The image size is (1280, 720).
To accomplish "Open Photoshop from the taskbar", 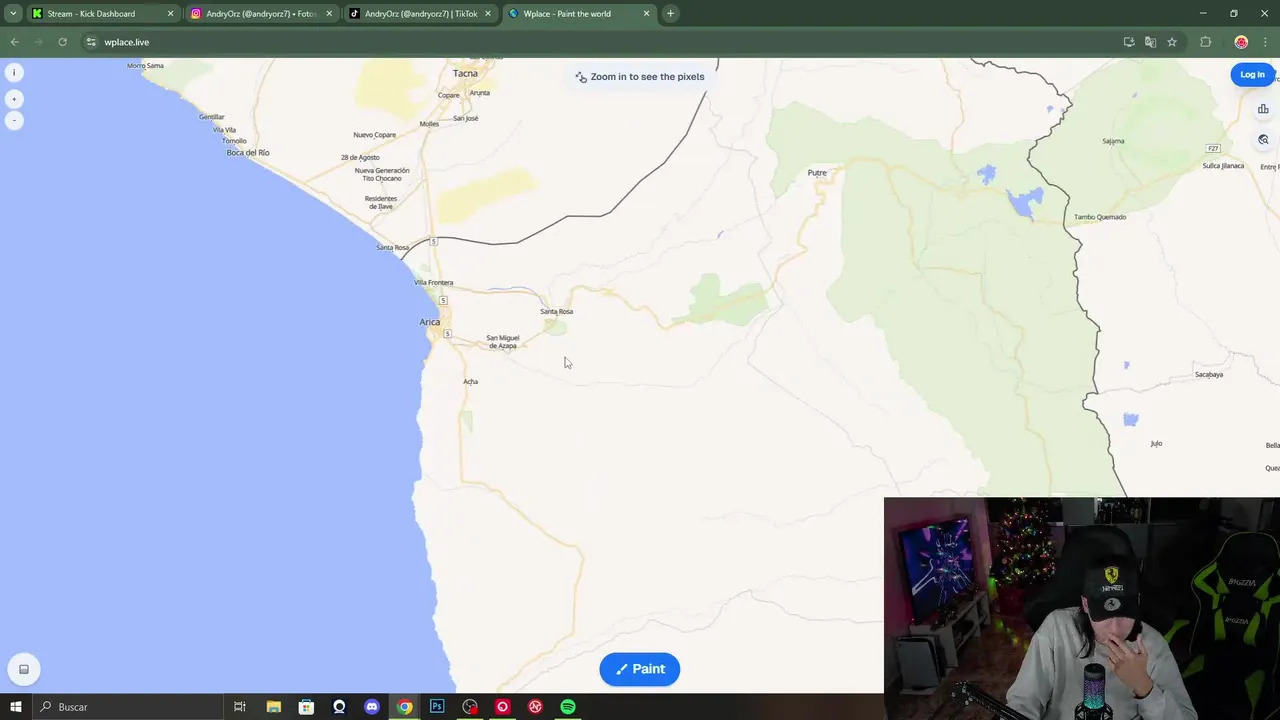I will 437,707.
